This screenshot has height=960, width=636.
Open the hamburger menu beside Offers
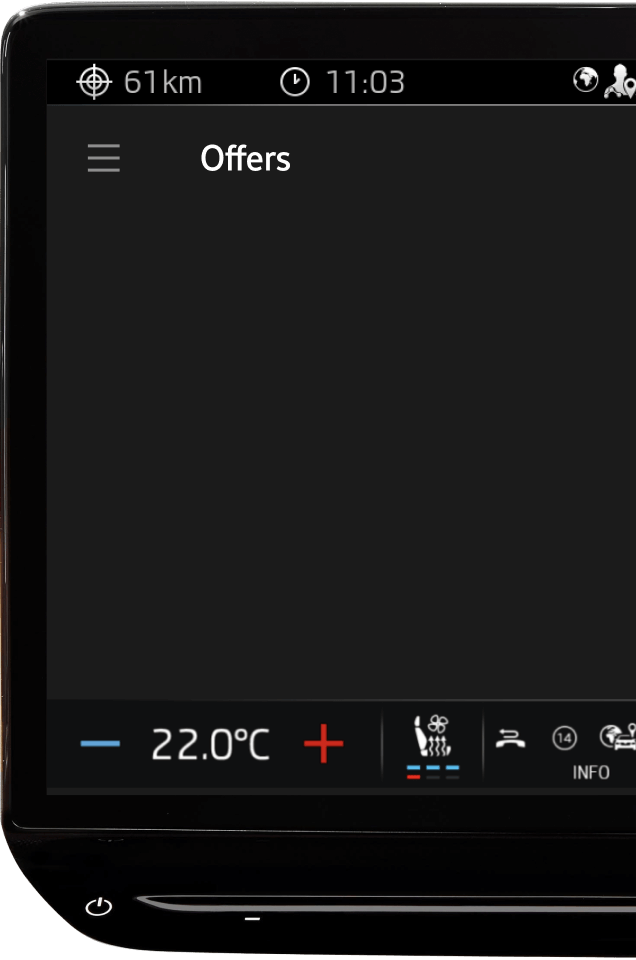pos(103,158)
